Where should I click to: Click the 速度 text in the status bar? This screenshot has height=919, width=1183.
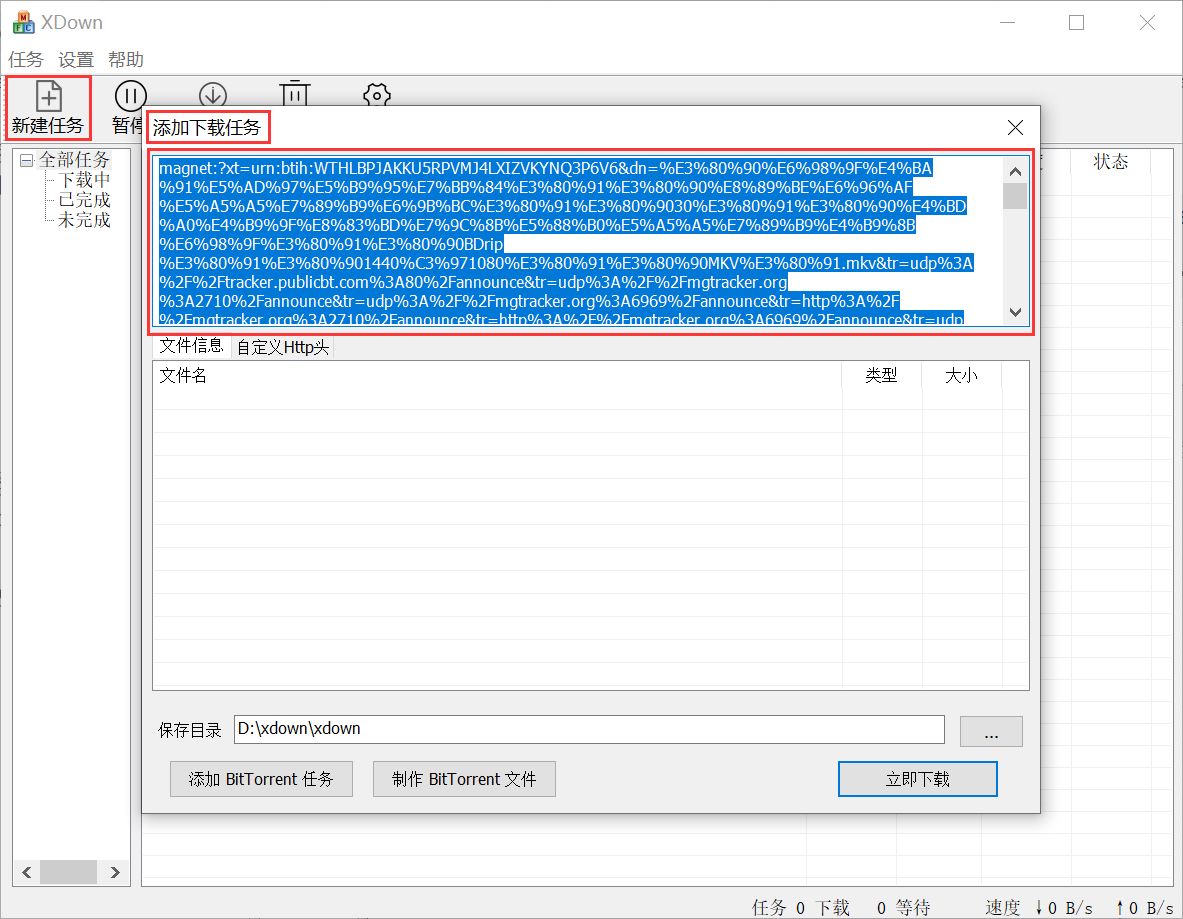coord(1002,907)
